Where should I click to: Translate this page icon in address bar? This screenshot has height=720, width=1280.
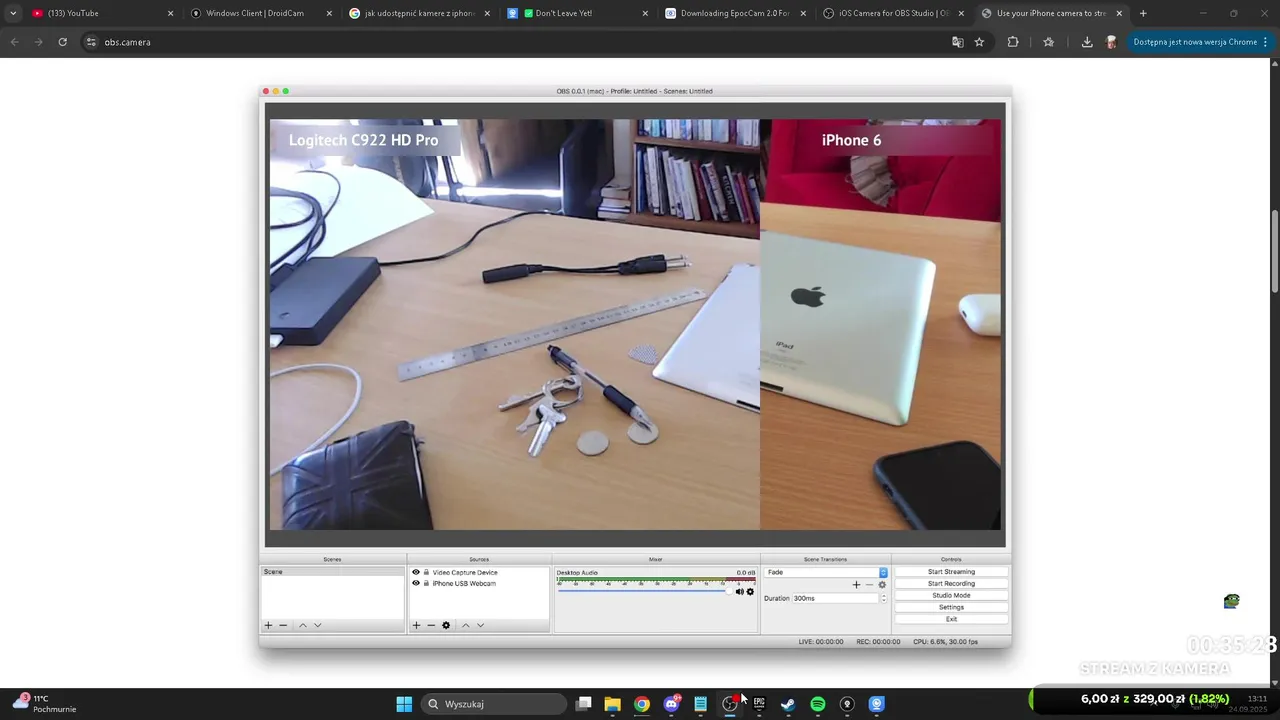[x=957, y=42]
